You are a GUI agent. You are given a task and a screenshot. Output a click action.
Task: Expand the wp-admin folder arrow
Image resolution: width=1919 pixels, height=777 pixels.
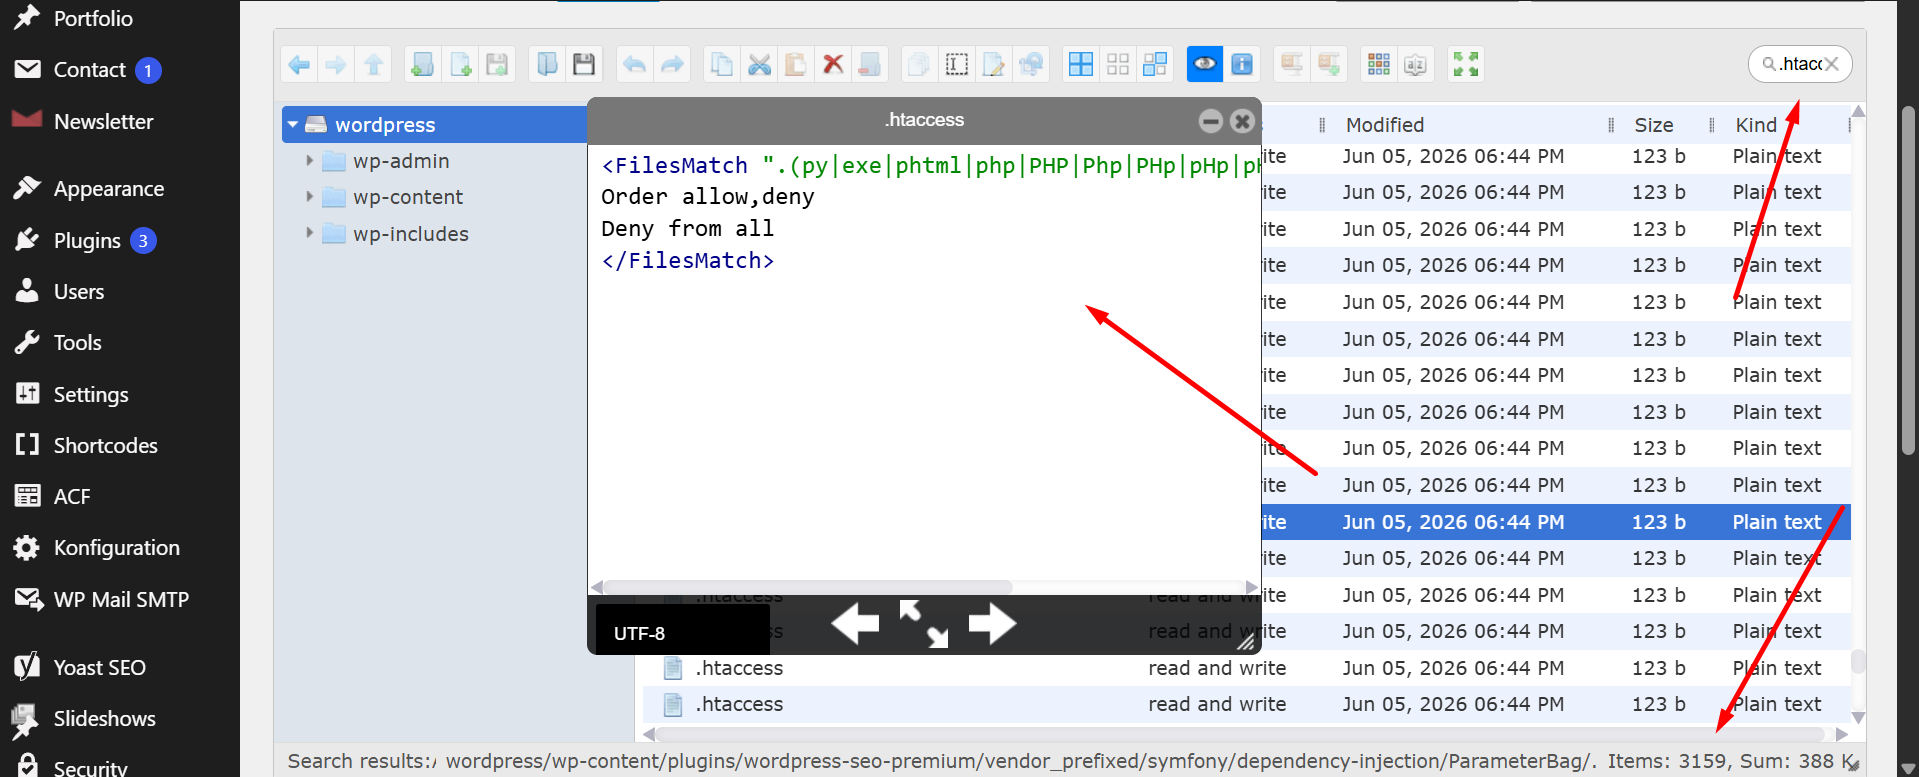[x=309, y=161]
